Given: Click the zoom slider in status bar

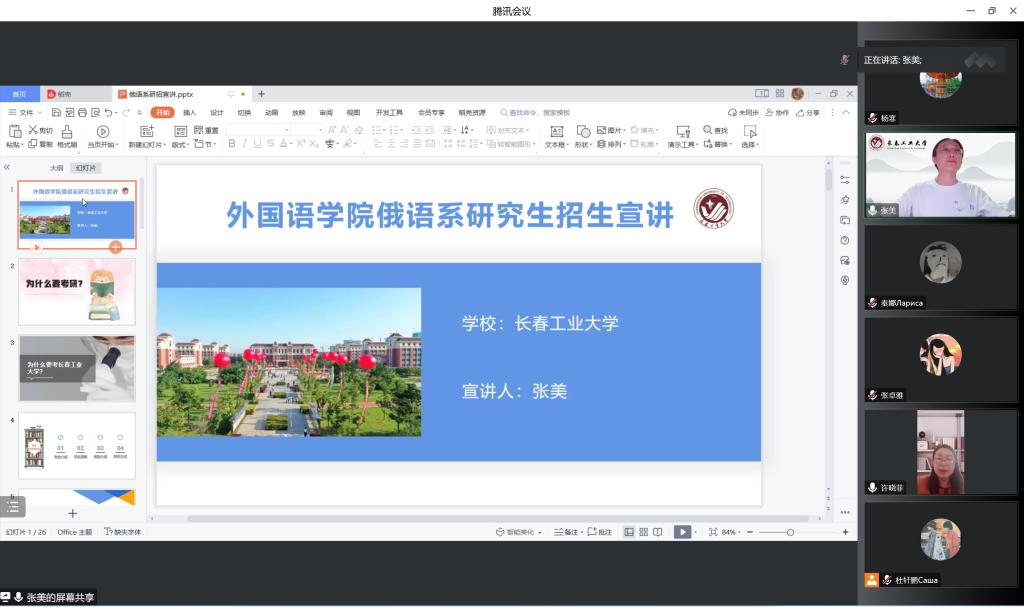Looking at the screenshot, I should tap(790, 532).
